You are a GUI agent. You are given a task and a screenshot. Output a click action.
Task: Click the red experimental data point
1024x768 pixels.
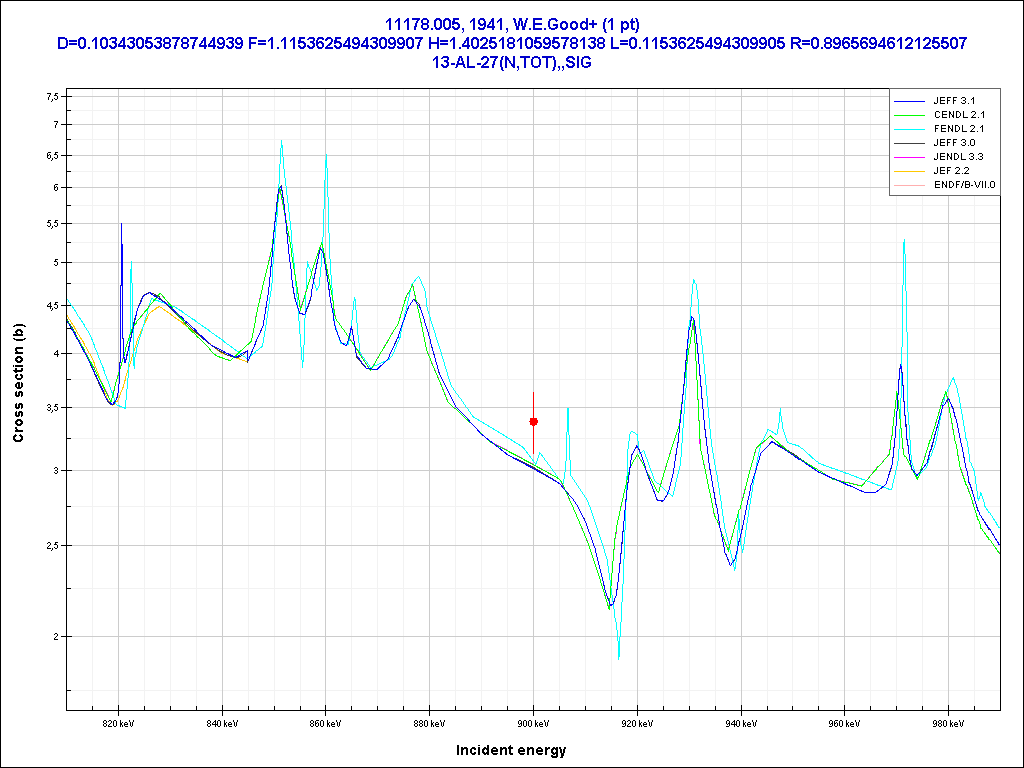[533, 422]
